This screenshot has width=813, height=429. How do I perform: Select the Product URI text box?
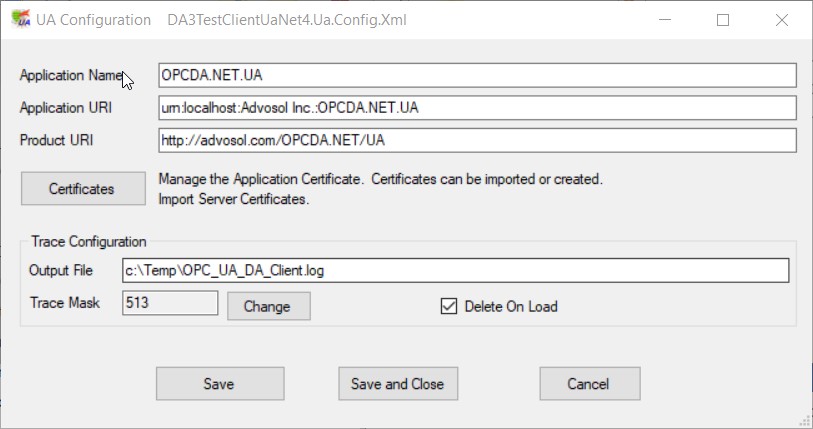476,140
